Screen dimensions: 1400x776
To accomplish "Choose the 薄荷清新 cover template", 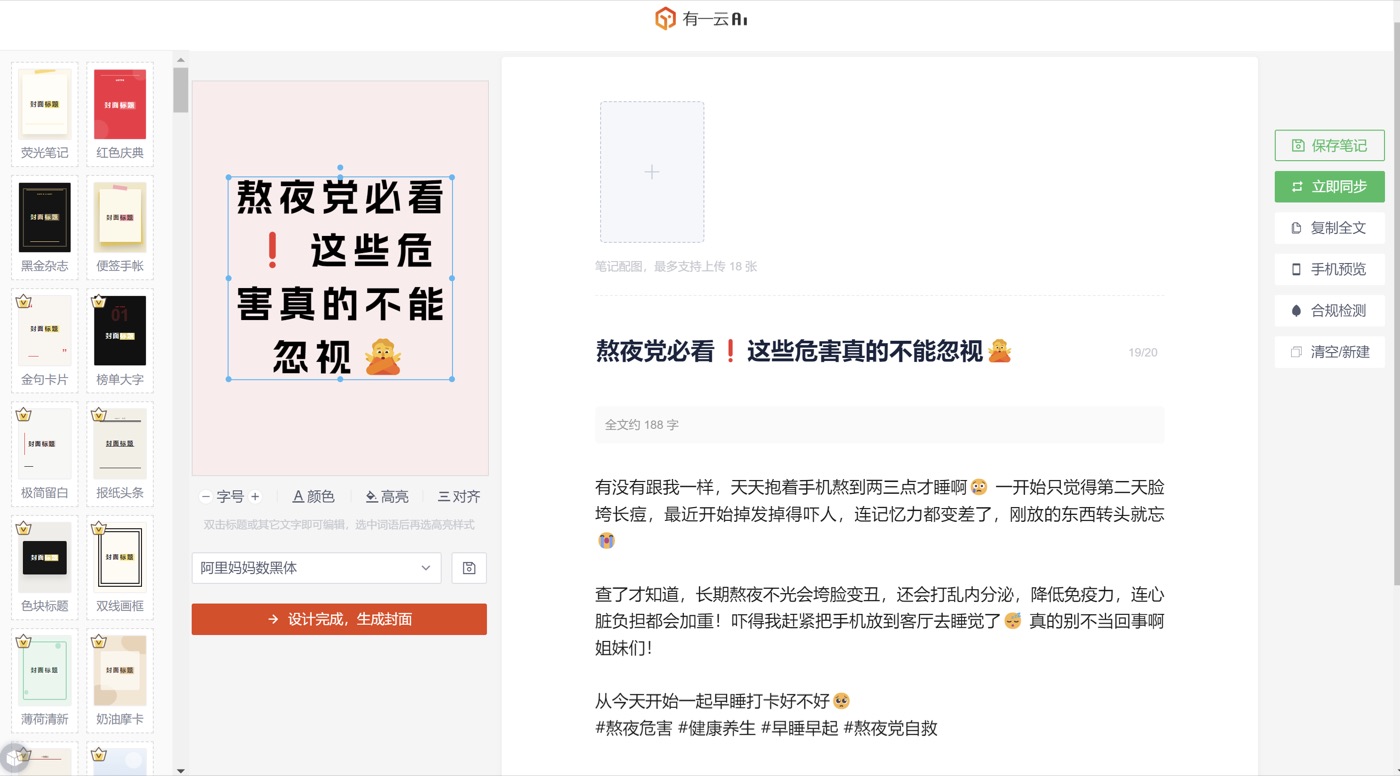I will 45,680.
